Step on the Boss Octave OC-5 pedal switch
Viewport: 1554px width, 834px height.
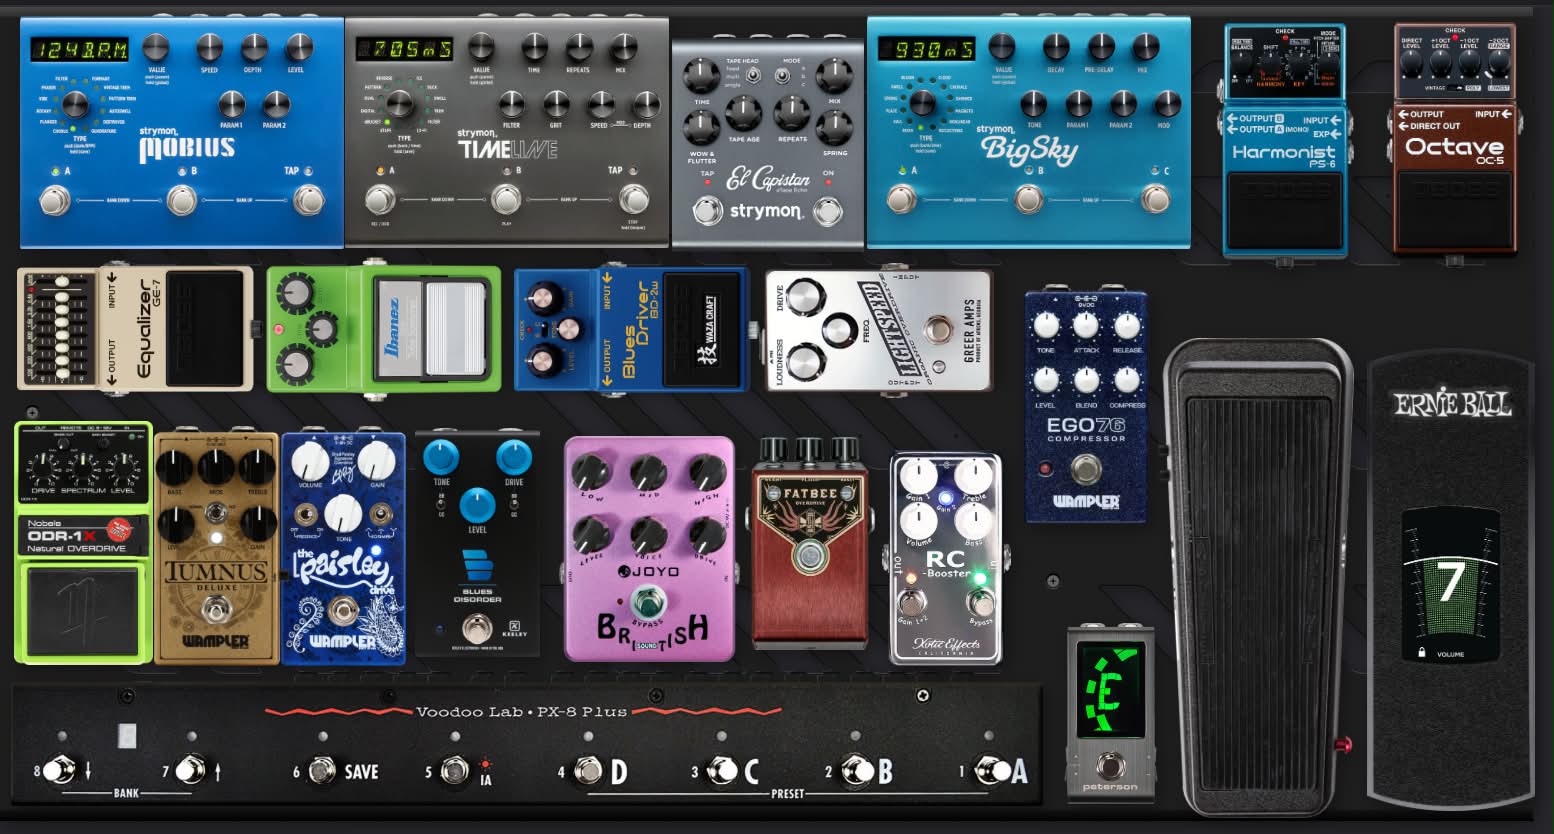pyautogui.click(x=1455, y=210)
